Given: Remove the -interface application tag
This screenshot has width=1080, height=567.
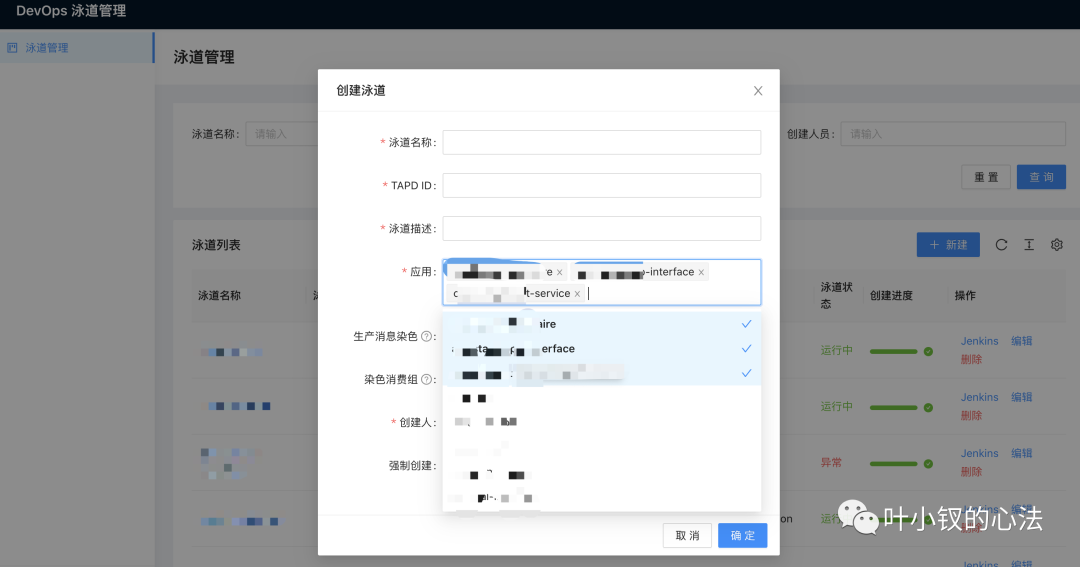Looking at the screenshot, I should click(701, 272).
